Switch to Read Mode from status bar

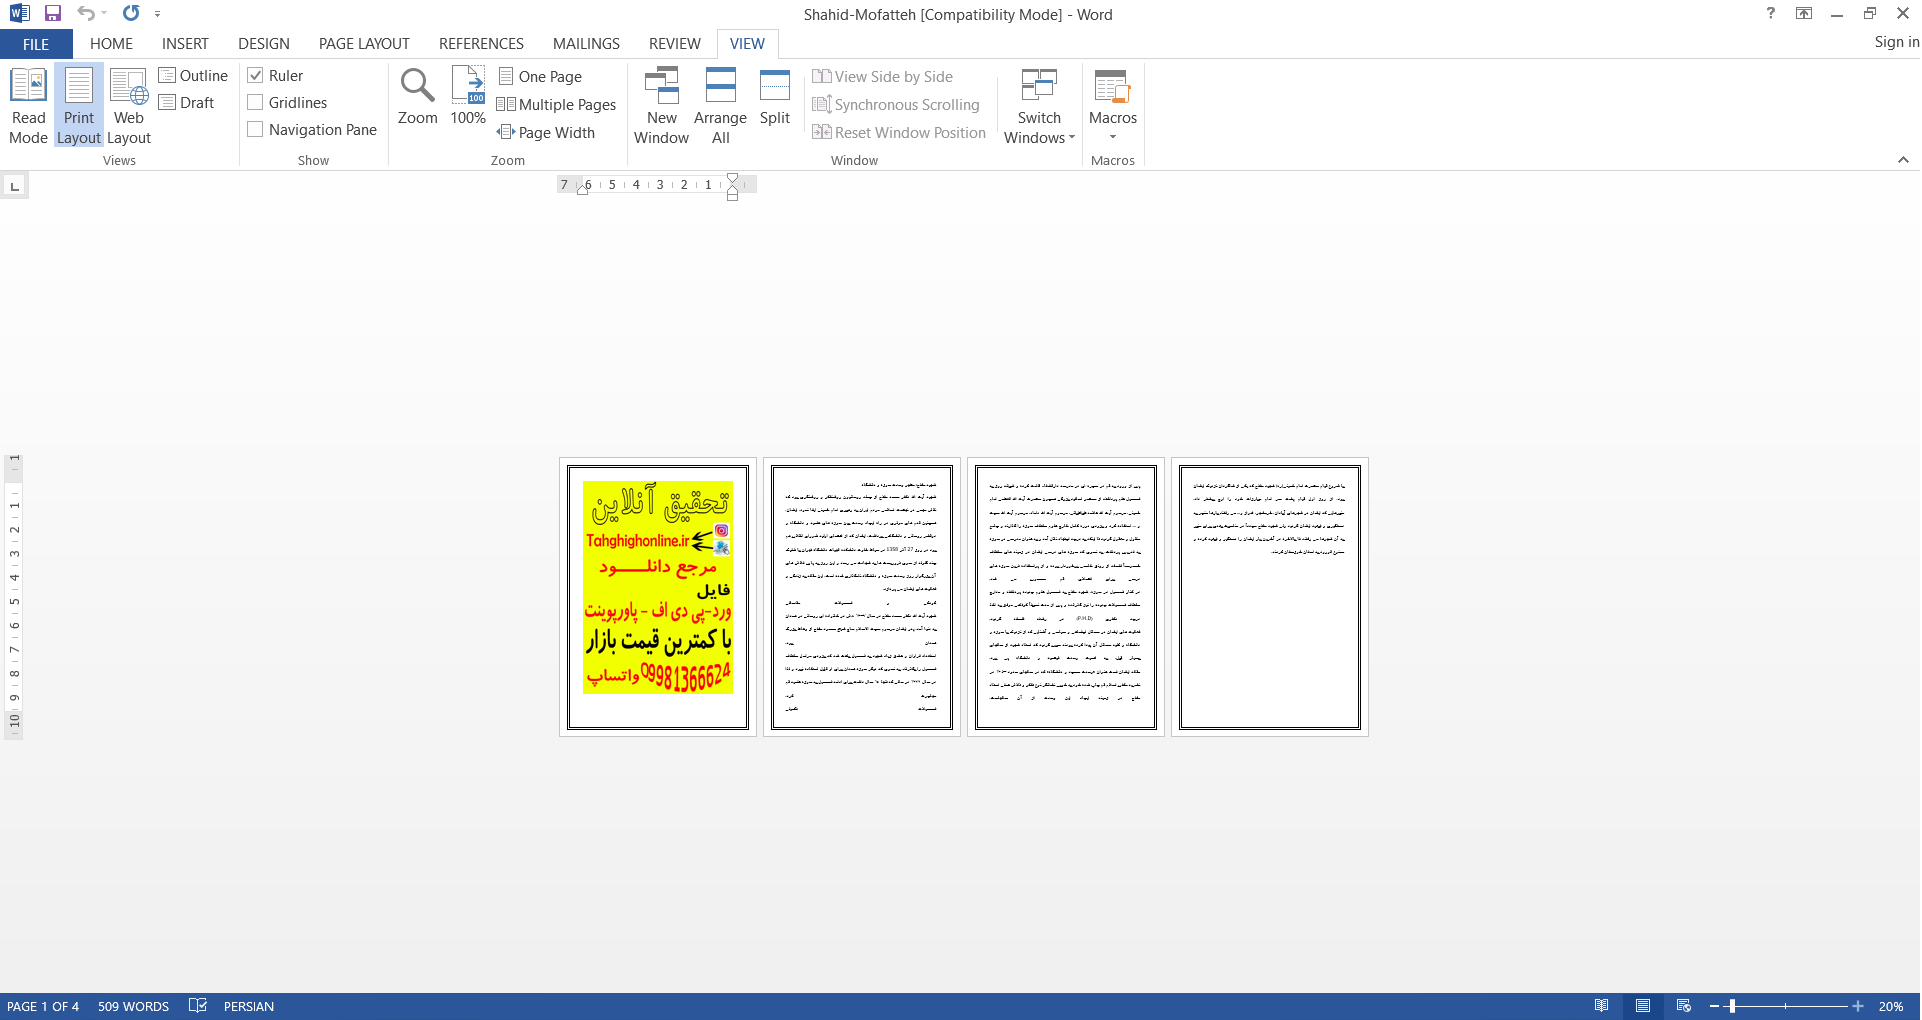(x=1602, y=1006)
